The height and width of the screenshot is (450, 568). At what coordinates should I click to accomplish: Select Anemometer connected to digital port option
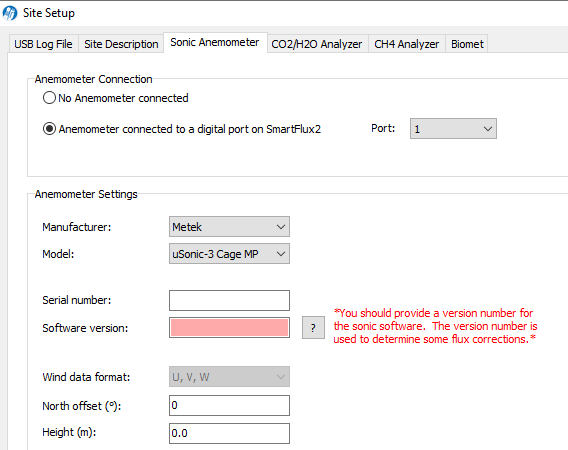(x=49, y=129)
